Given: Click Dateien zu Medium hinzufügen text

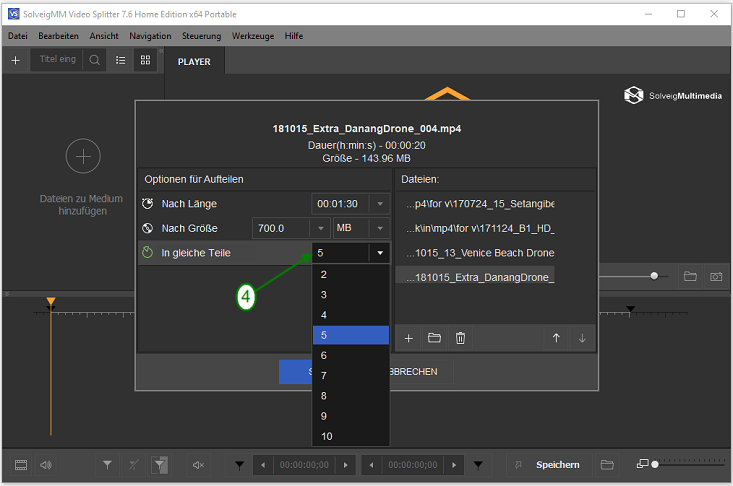Looking at the screenshot, I should (82, 205).
